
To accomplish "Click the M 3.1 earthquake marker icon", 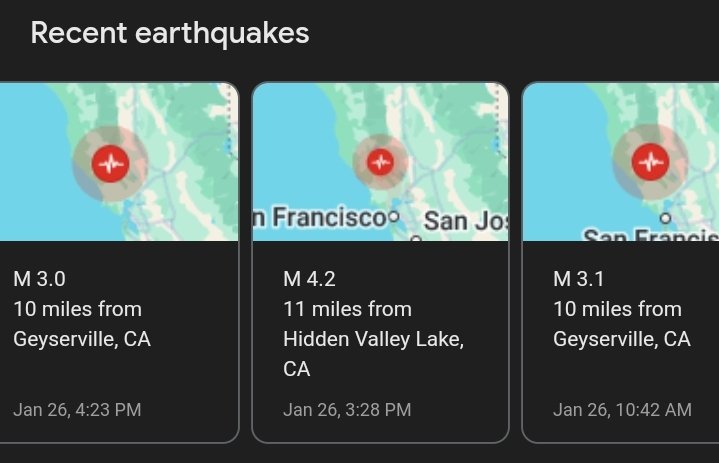I will tap(650, 162).
